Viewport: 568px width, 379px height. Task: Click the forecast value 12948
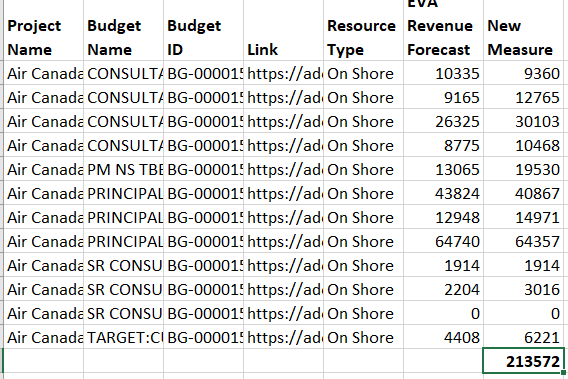pyautogui.click(x=444, y=217)
